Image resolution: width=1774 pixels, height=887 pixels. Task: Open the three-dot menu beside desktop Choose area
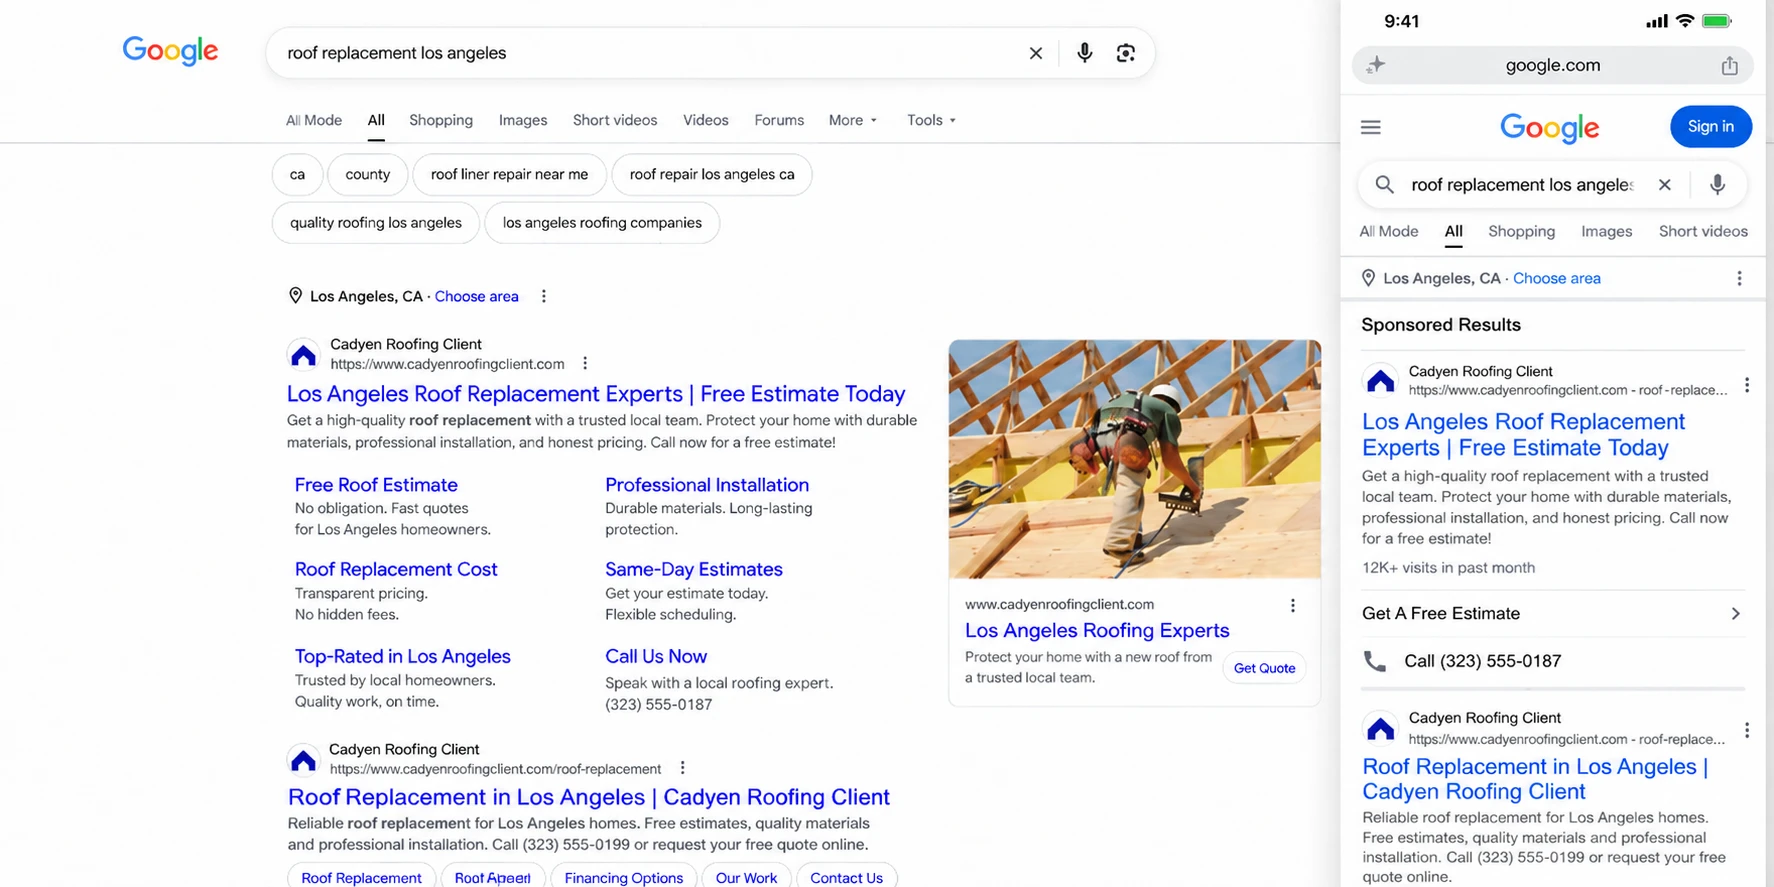pos(544,296)
